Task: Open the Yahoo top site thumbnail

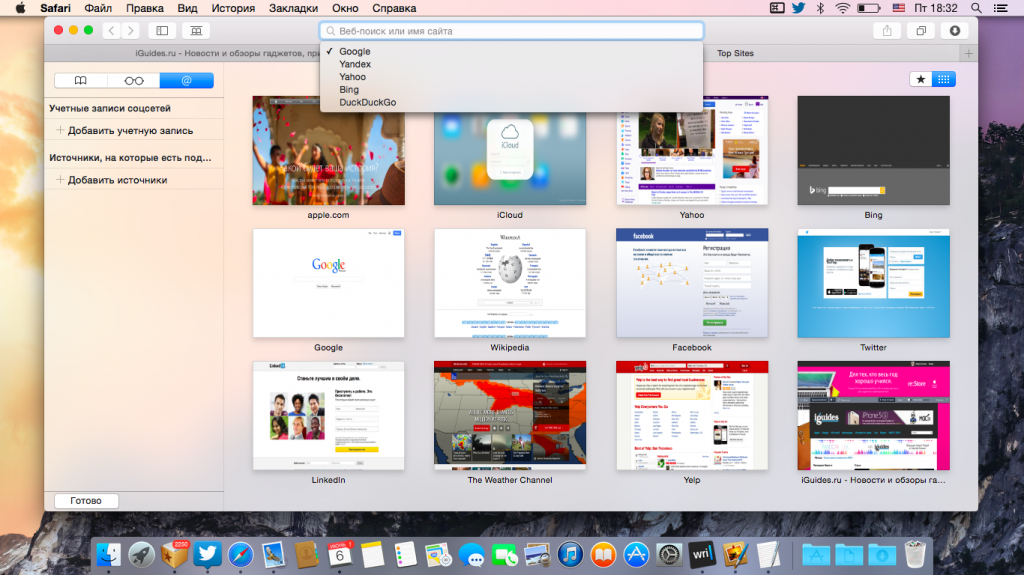Action: (692, 150)
